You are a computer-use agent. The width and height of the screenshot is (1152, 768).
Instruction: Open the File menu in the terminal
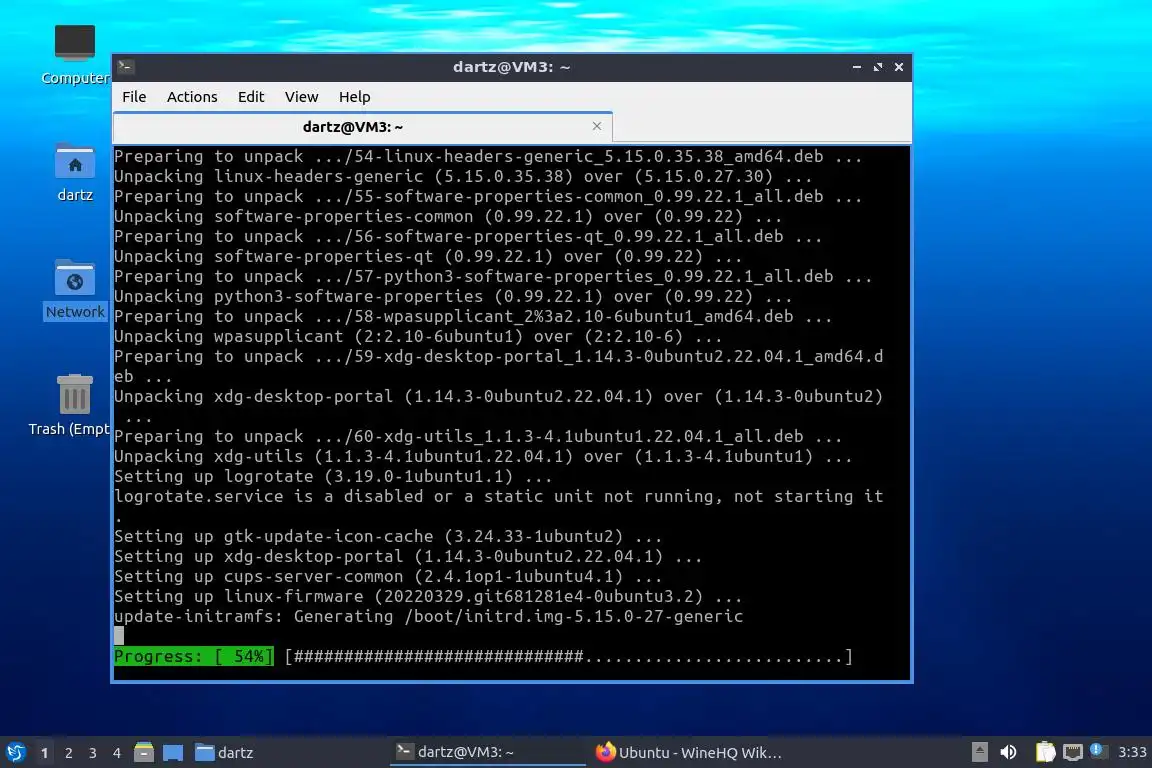pos(134,97)
